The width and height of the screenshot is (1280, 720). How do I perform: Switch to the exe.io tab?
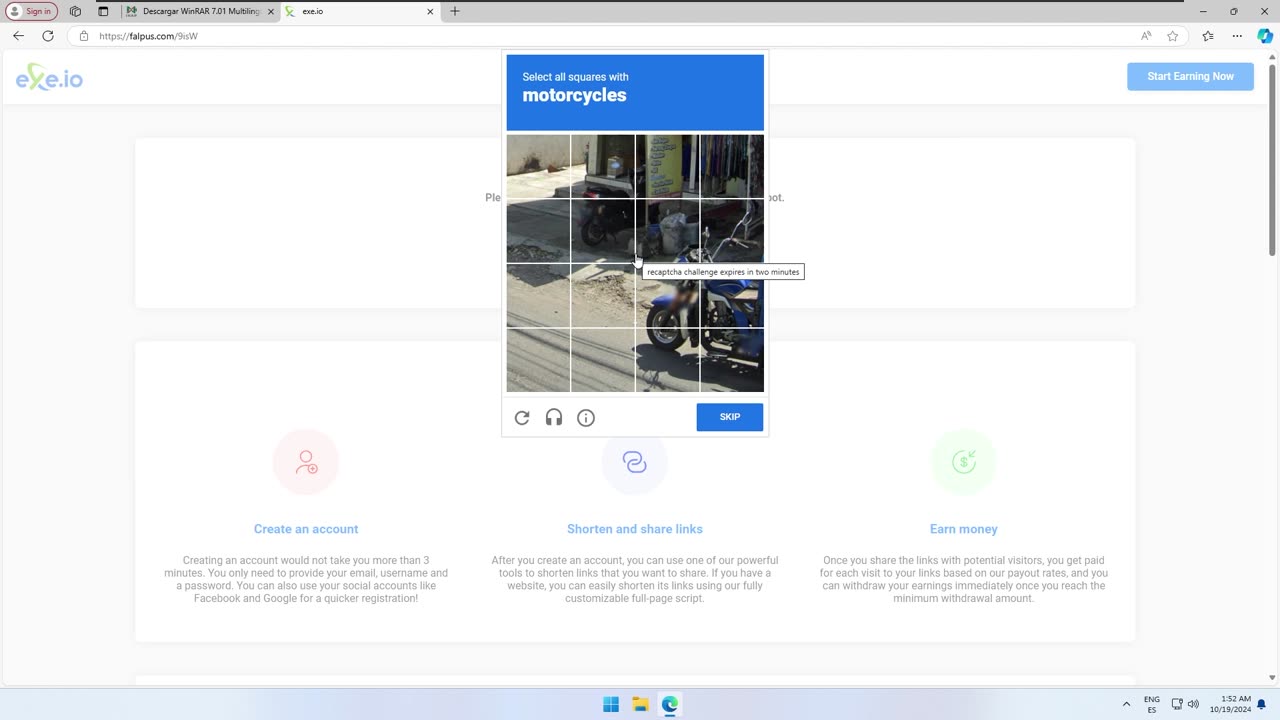click(x=360, y=11)
